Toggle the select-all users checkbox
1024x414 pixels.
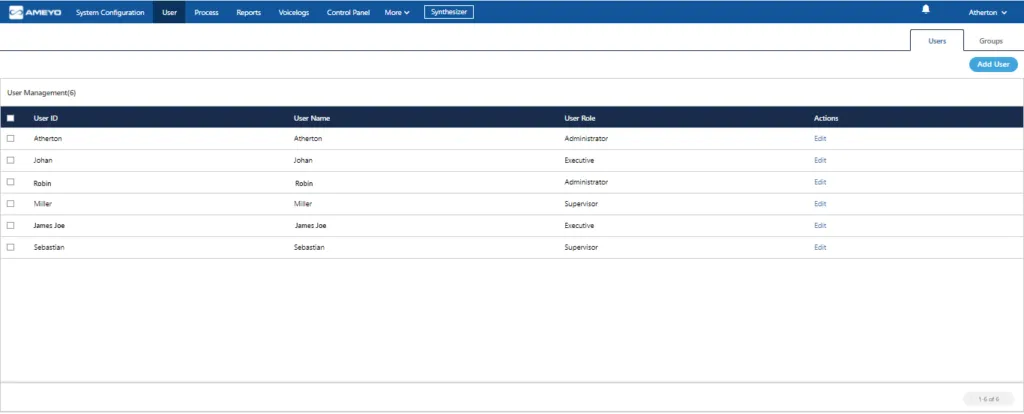coord(10,118)
